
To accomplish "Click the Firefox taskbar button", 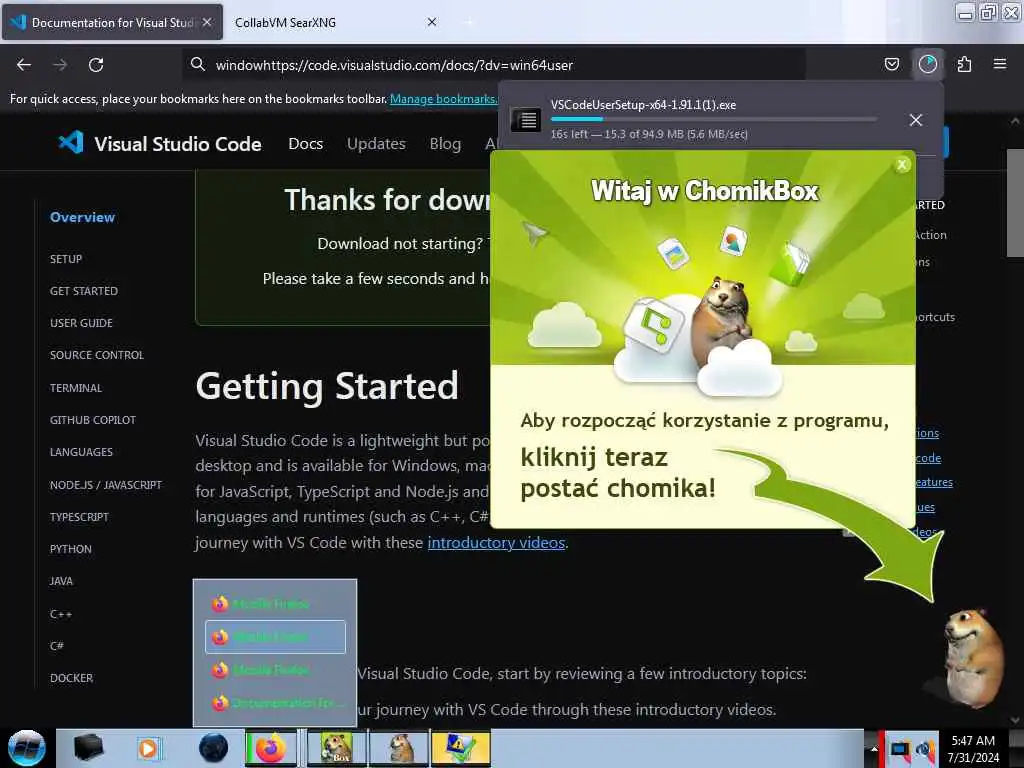I will pyautogui.click(x=271, y=748).
